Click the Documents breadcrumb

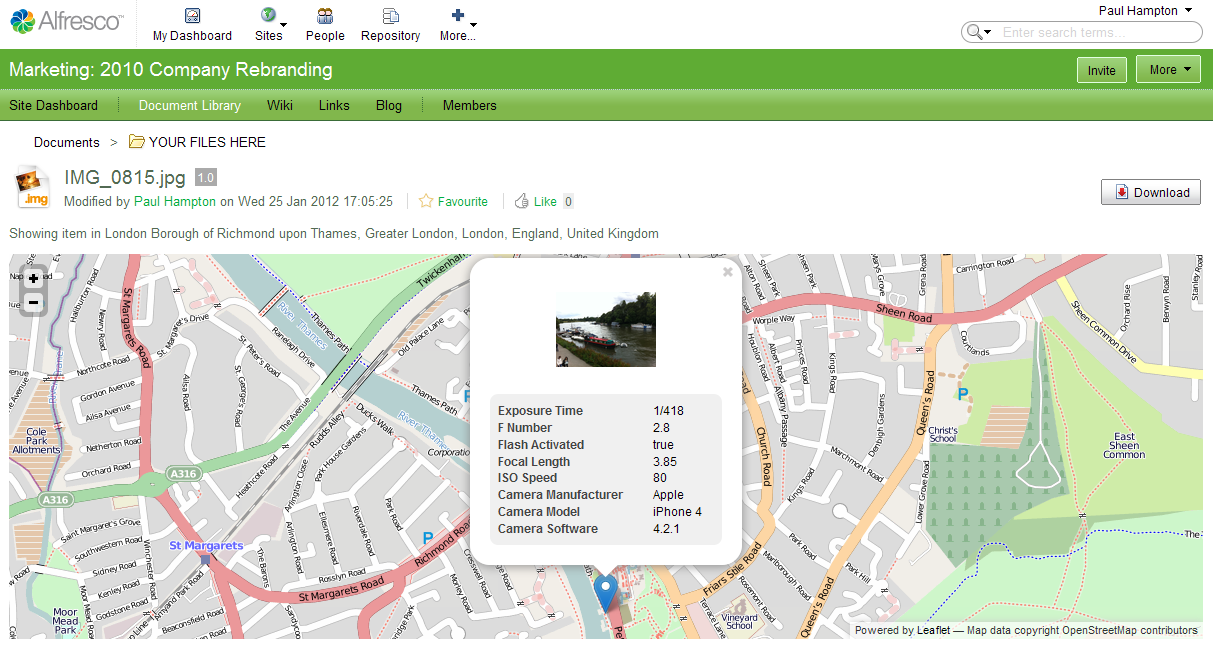67,142
